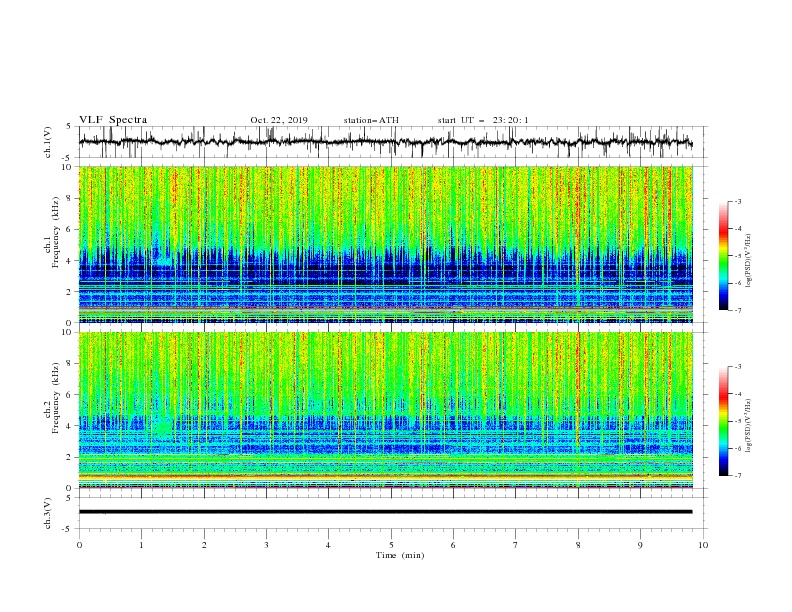Click the time axis tick label "5"
Screen dimensions: 792x612
point(391,545)
